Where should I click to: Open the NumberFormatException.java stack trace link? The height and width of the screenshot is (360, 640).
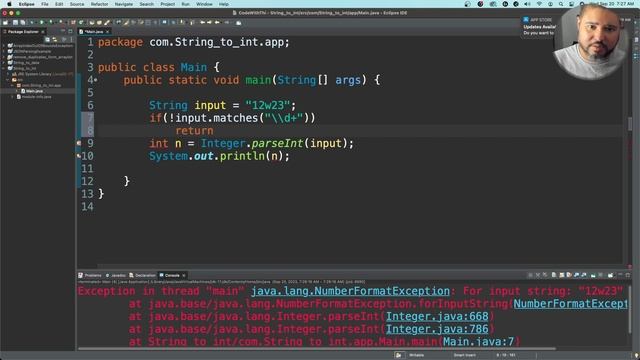[570, 304]
